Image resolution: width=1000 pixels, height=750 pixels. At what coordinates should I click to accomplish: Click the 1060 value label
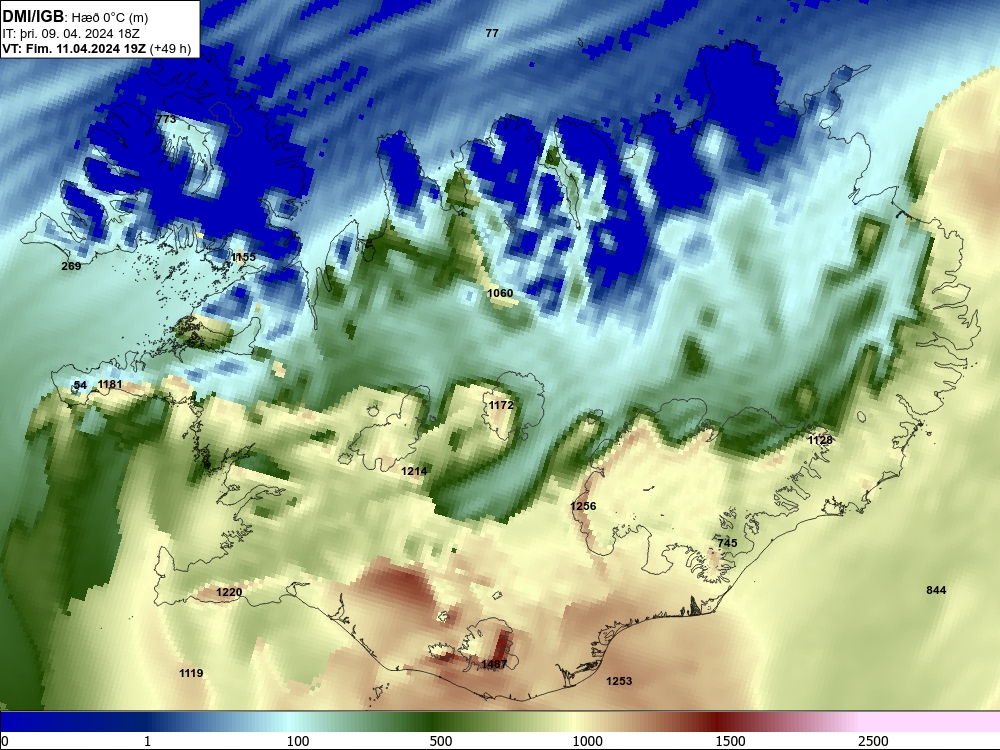tap(500, 293)
